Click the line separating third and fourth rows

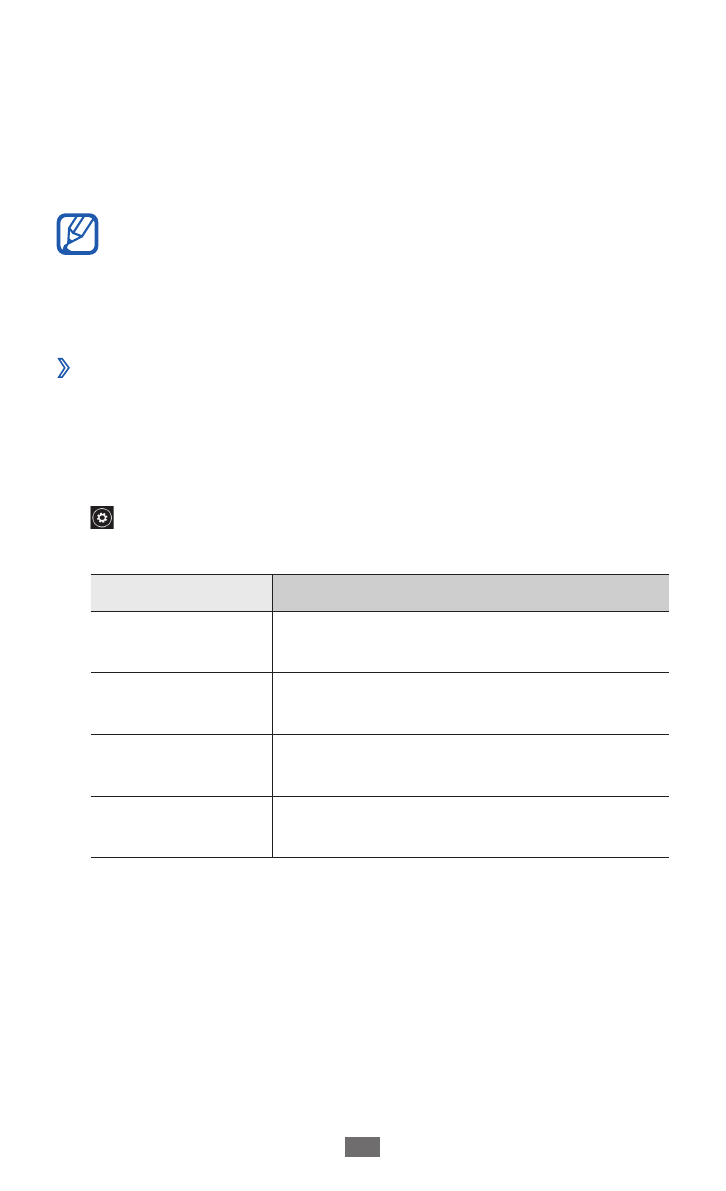pyautogui.click(x=379, y=796)
